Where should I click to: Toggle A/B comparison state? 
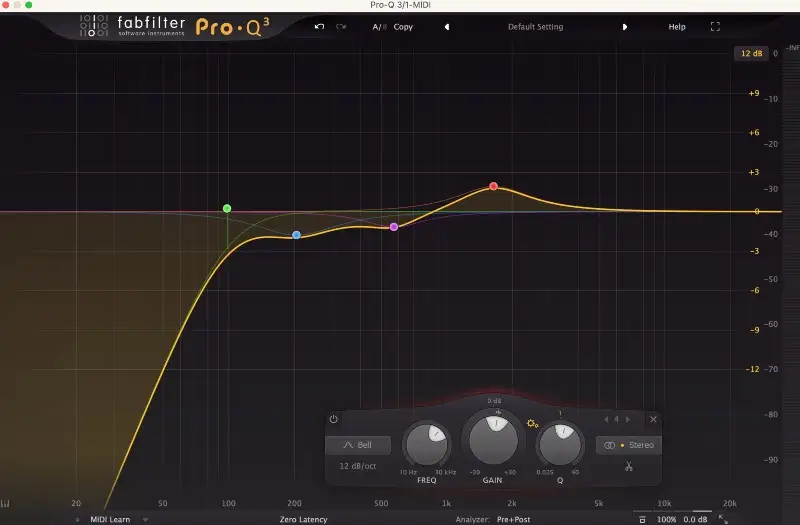378,27
